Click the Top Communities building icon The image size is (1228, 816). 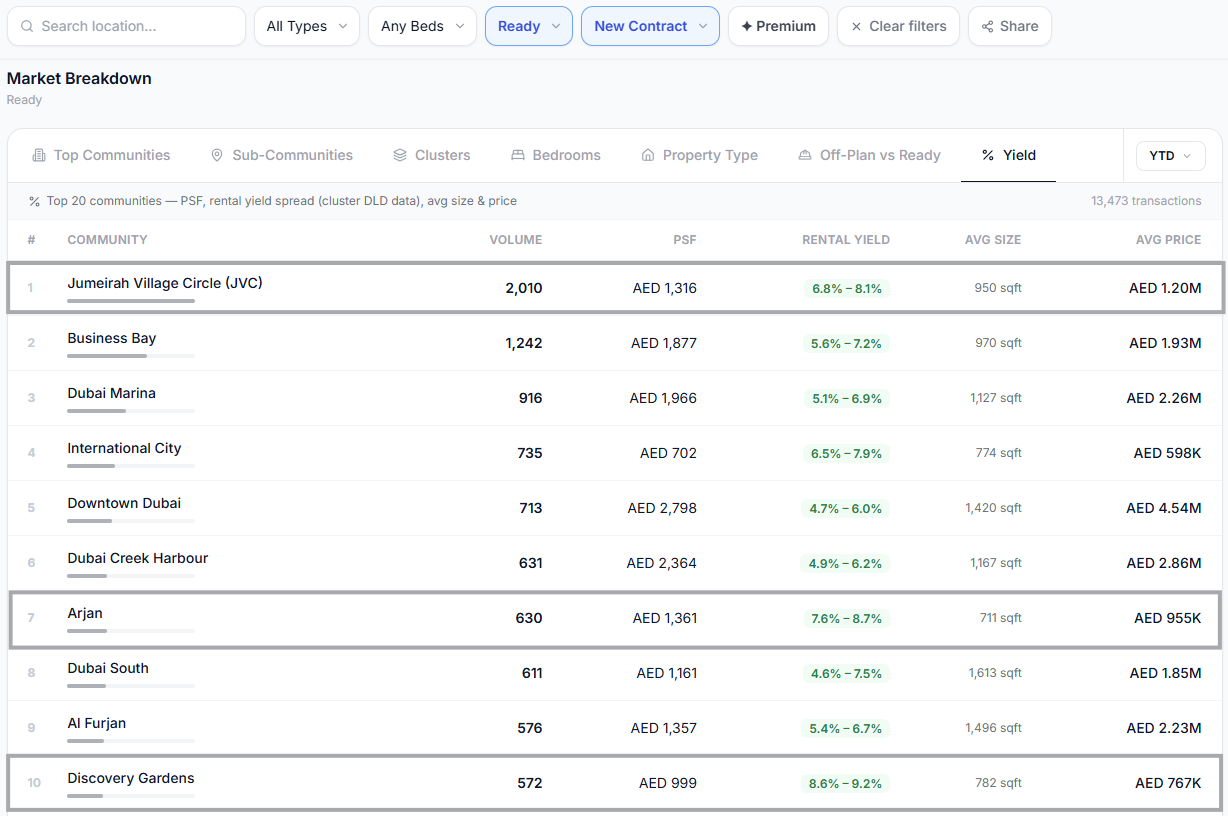click(39, 155)
